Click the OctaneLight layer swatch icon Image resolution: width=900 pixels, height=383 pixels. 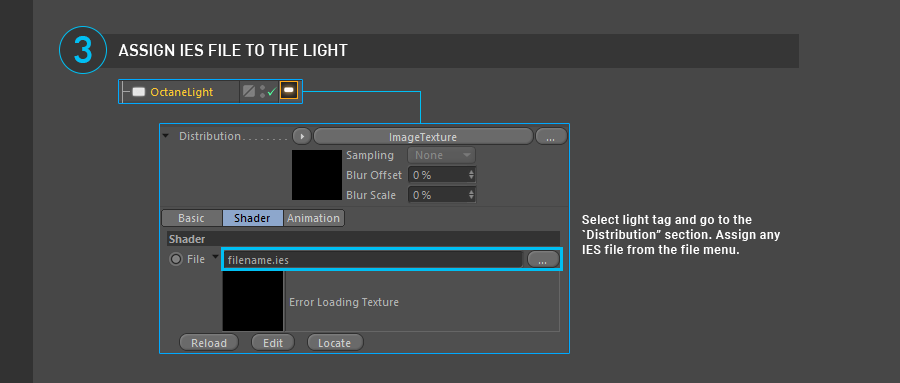(x=249, y=91)
